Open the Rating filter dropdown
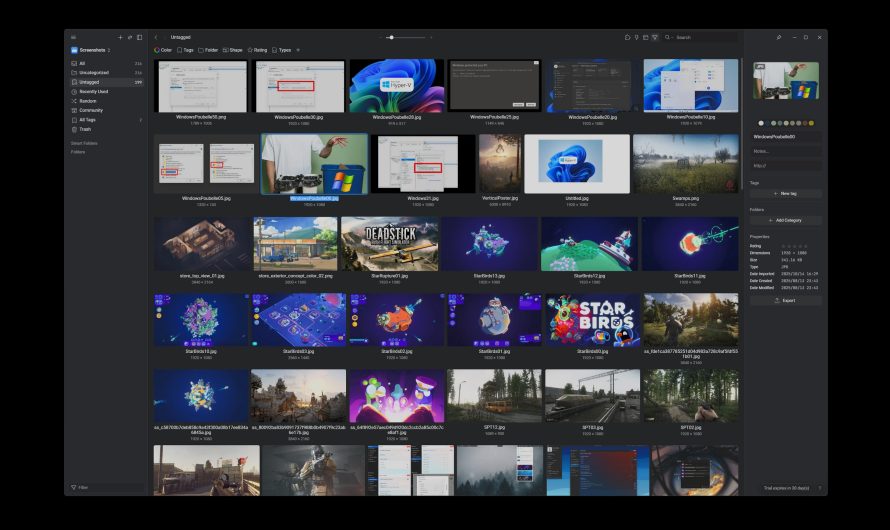 (257, 50)
